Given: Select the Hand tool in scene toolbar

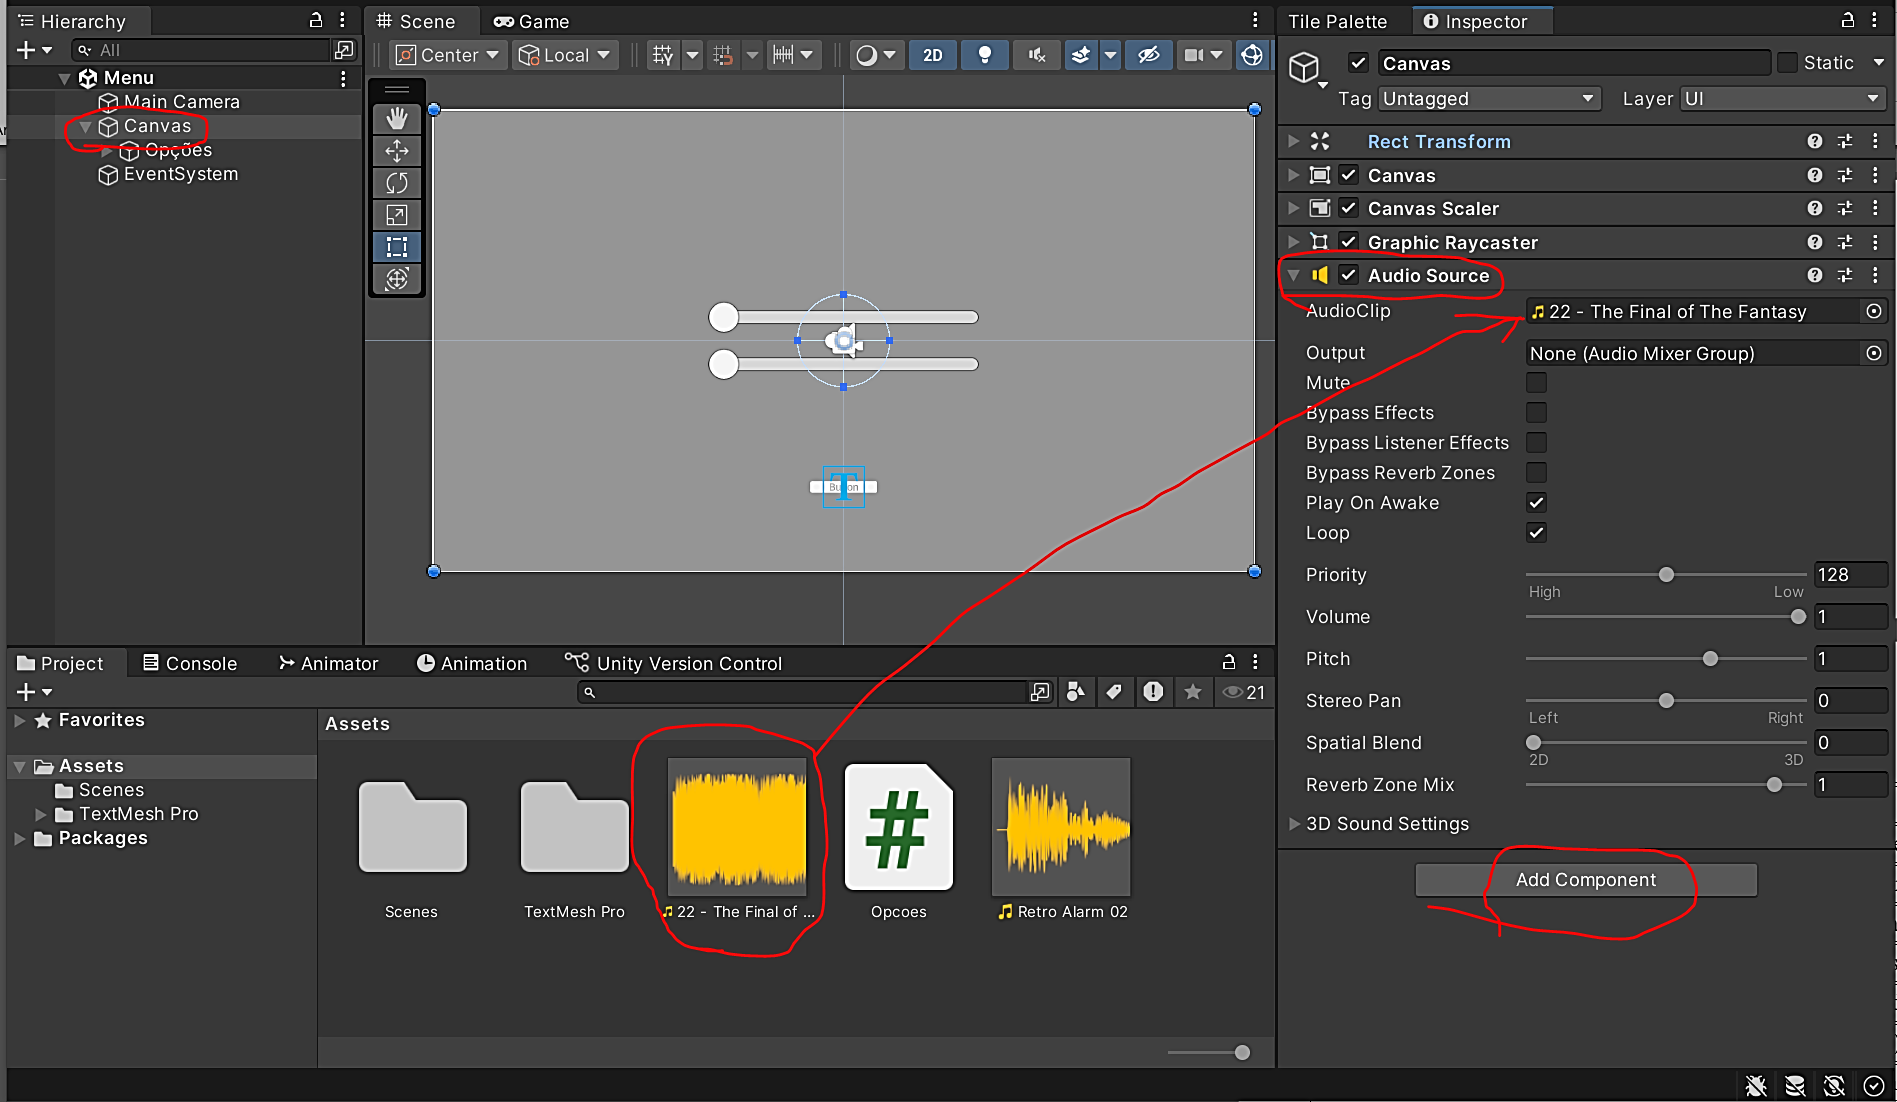Looking at the screenshot, I should click(397, 119).
